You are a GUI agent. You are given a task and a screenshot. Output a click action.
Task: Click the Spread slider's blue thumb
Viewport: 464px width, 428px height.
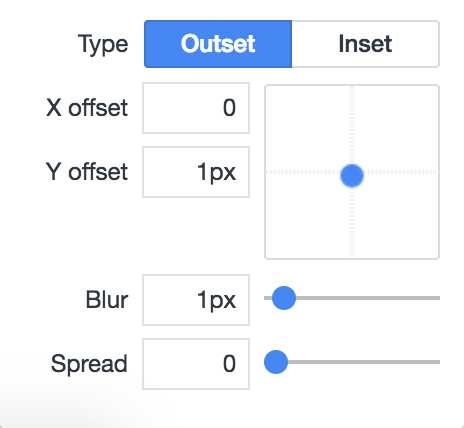276,362
